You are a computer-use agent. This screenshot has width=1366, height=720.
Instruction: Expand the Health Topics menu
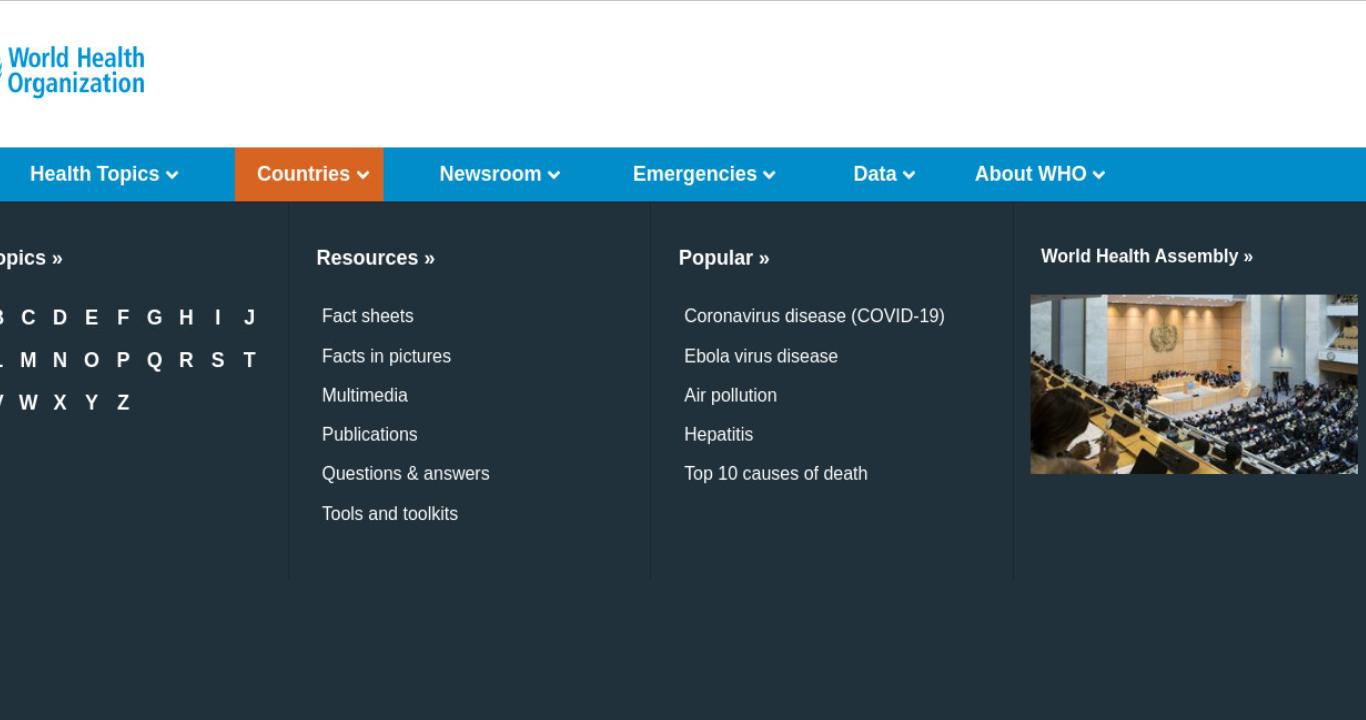tap(104, 174)
